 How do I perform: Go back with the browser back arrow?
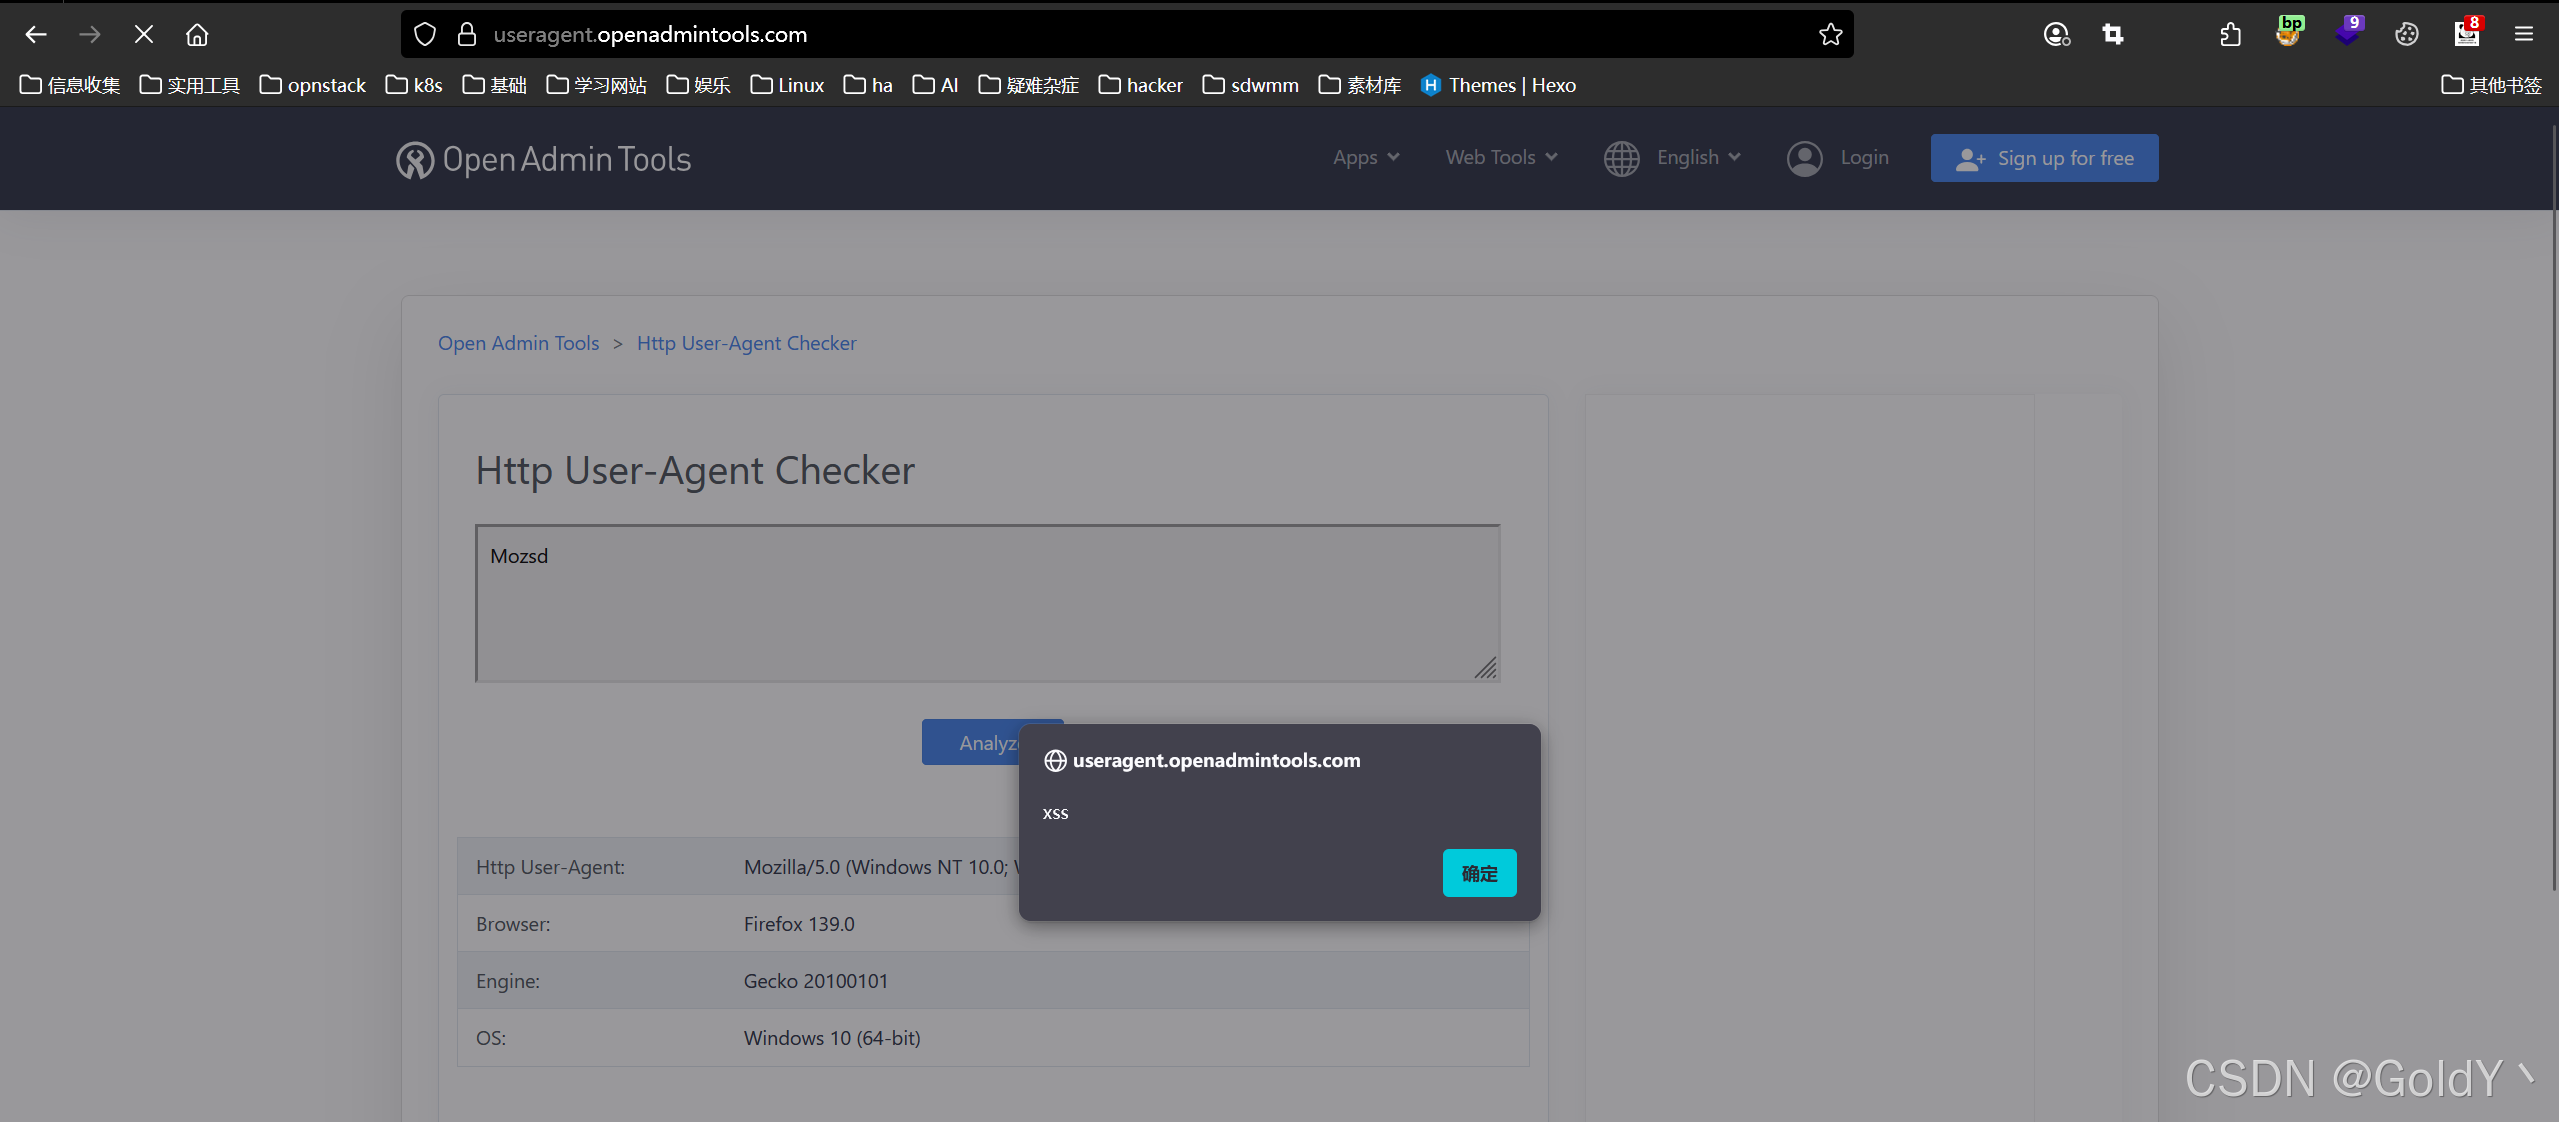coord(36,35)
